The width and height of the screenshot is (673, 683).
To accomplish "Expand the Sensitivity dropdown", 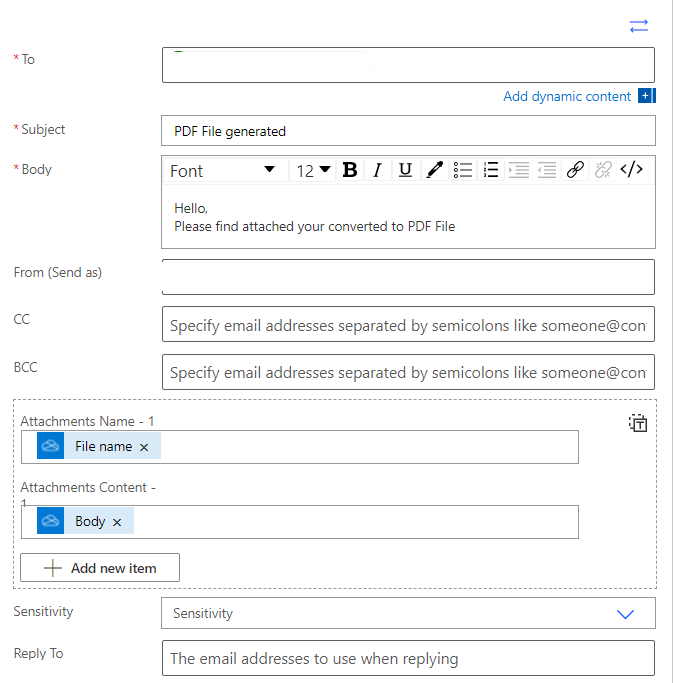I will pos(625,614).
